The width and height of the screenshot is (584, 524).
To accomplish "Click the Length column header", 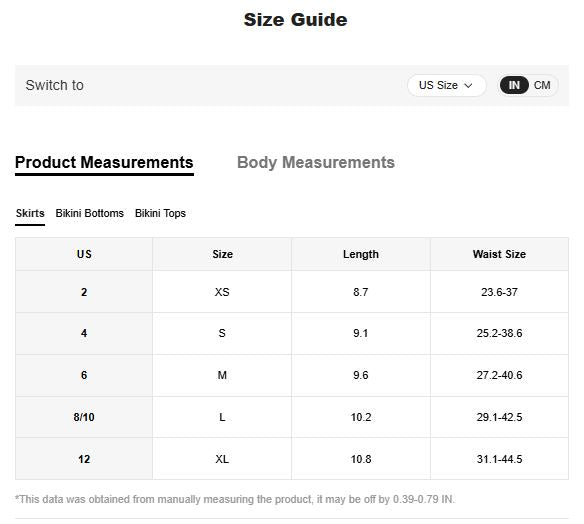I will click(x=361, y=254).
